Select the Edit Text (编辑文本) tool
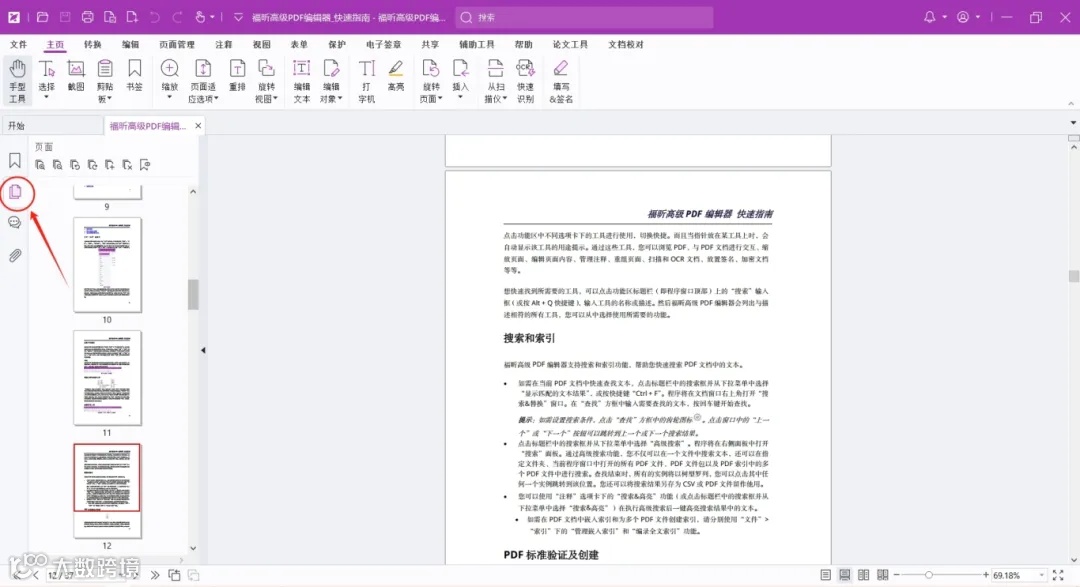This screenshot has width=1080, height=587. pyautogui.click(x=302, y=81)
